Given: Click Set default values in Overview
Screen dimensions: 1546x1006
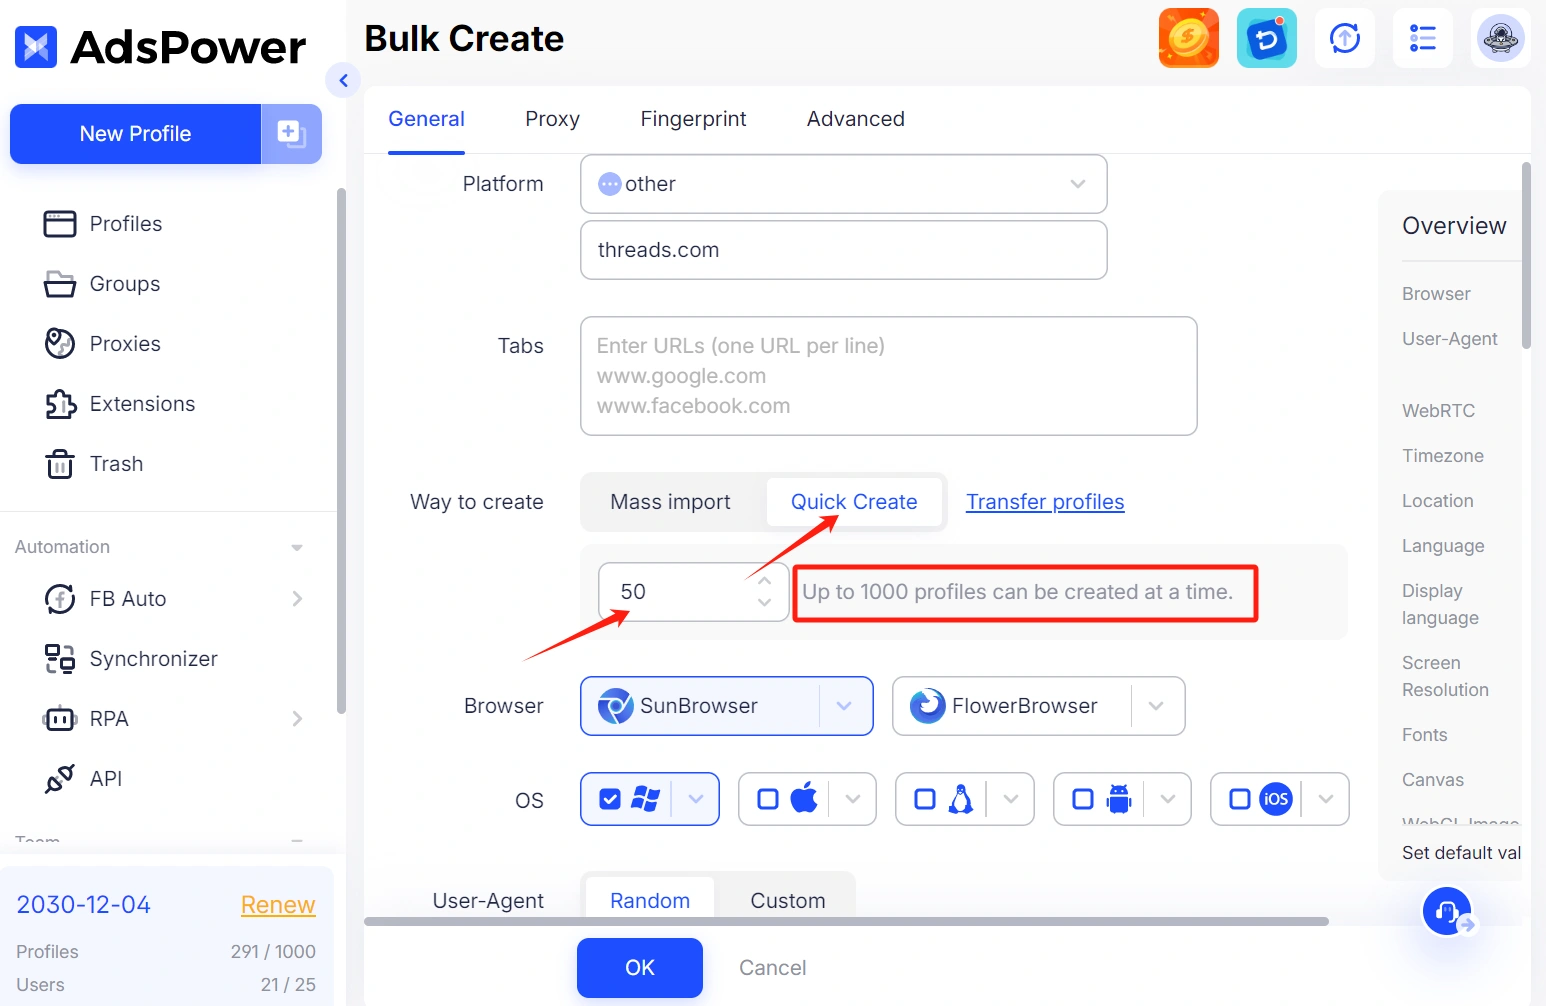Looking at the screenshot, I should 1461,853.
